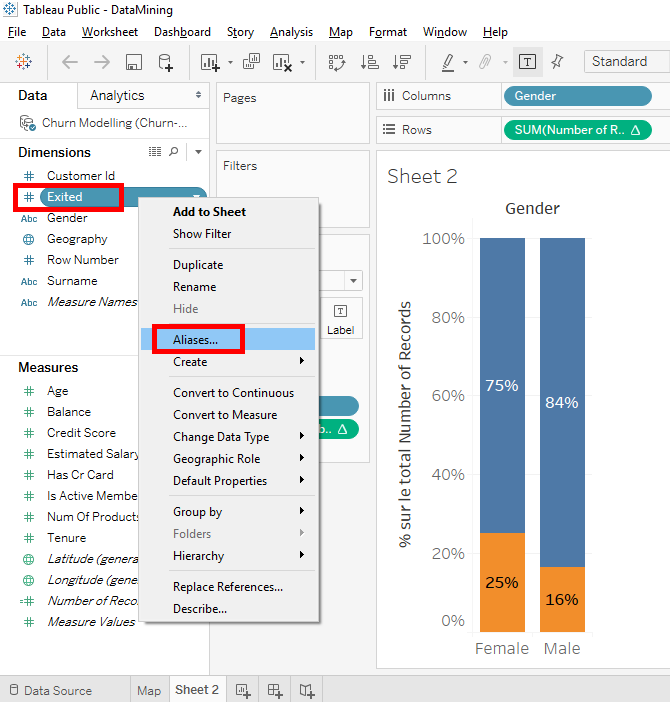This screenshot has height=702, width=670.
Task: Expand the Create submenu
Action: click(x=238, y=362)
